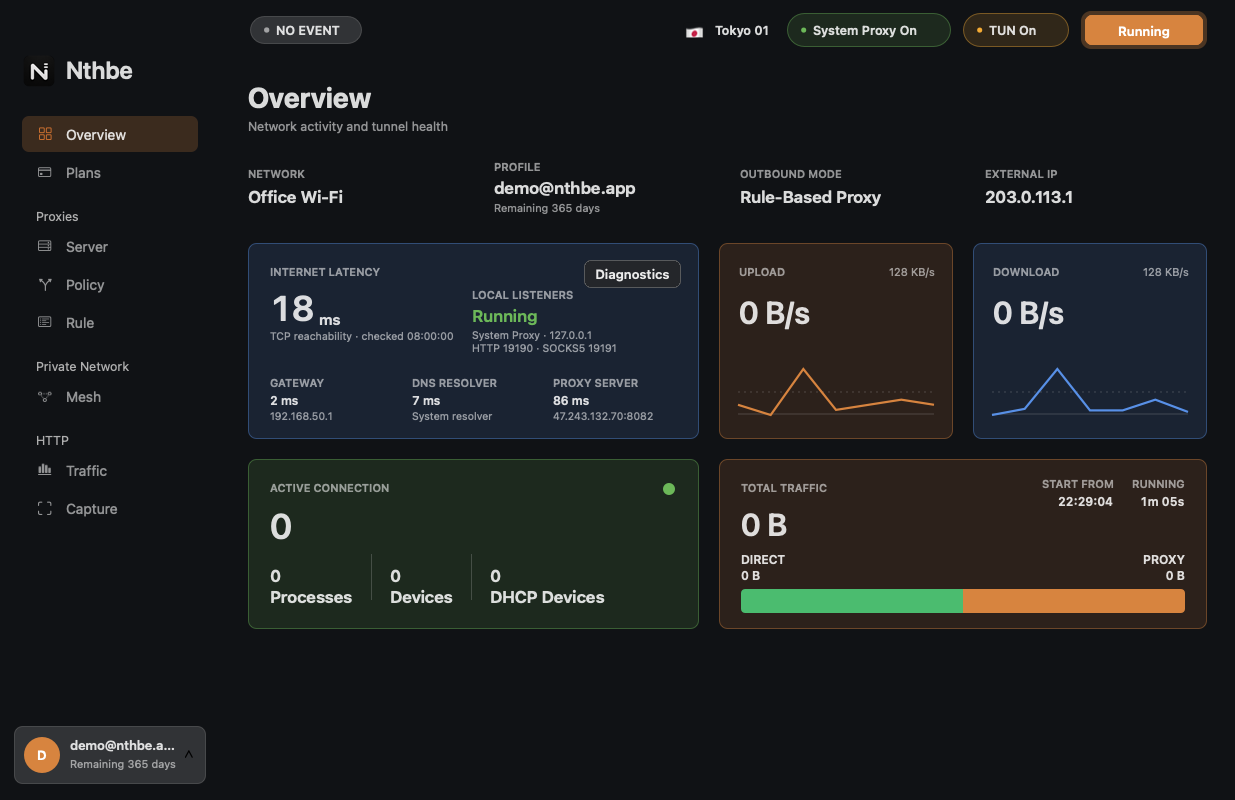Click the Capture frame icon
1235x800 pixels.
click(45, 508)
